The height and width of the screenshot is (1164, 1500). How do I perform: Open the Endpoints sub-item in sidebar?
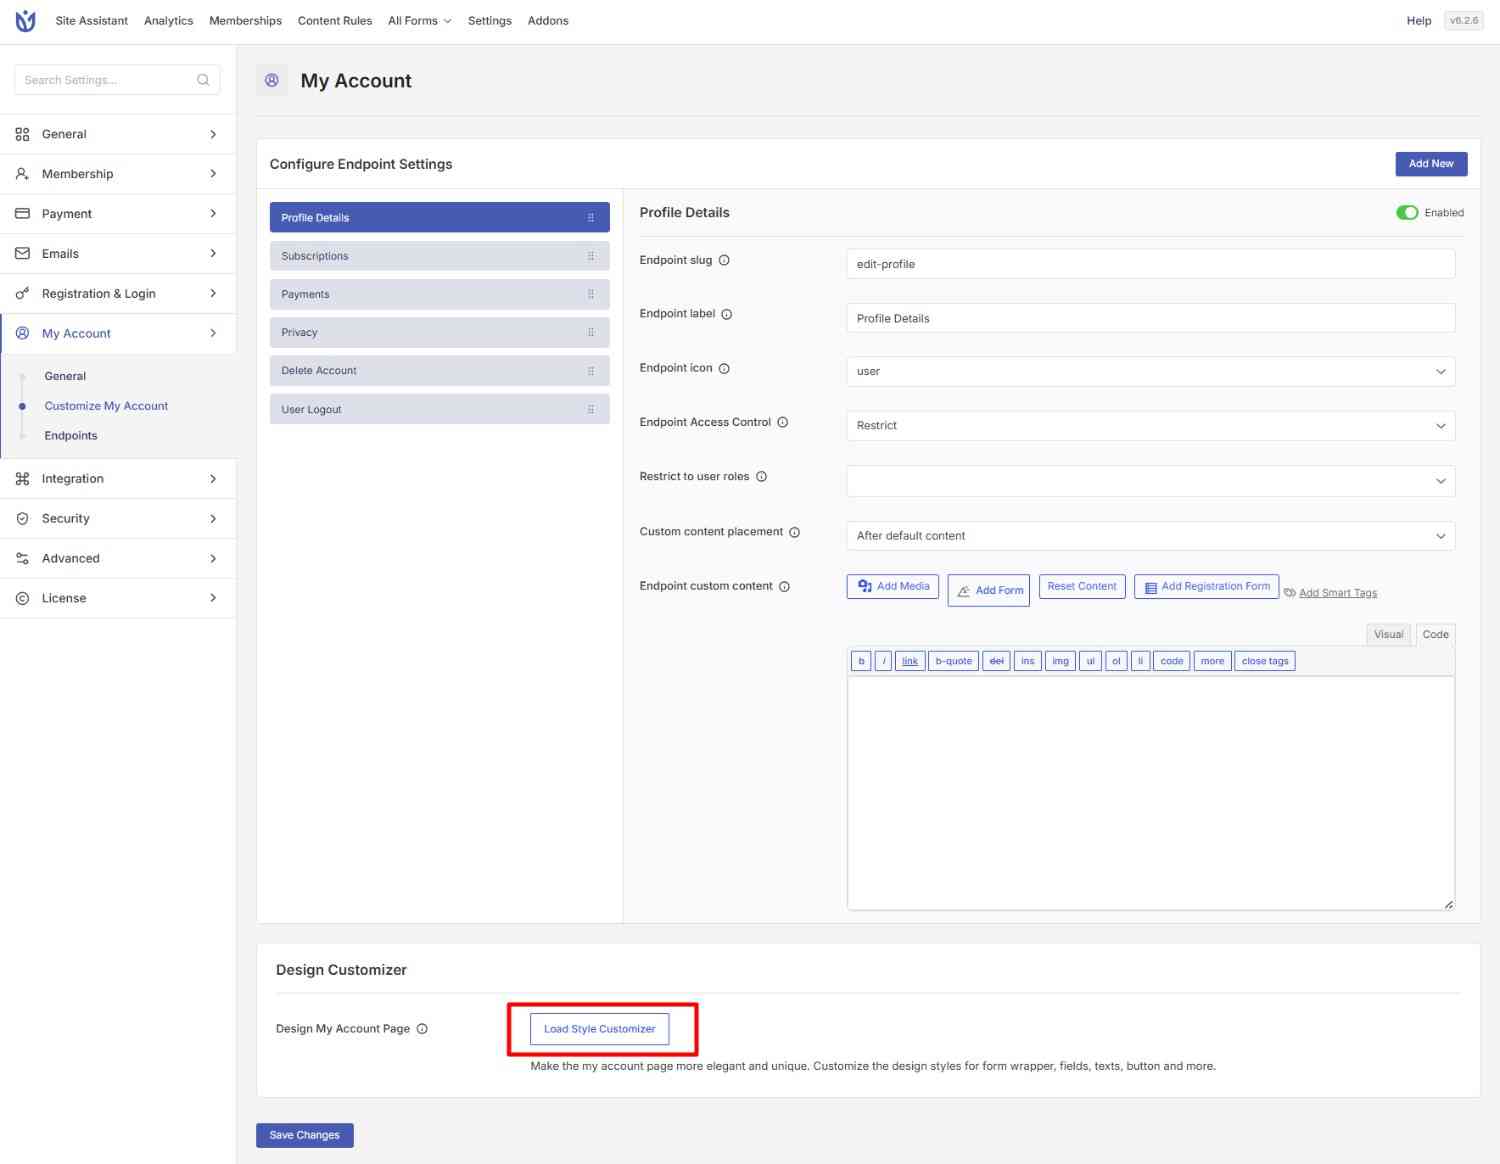tap(71, 436)
